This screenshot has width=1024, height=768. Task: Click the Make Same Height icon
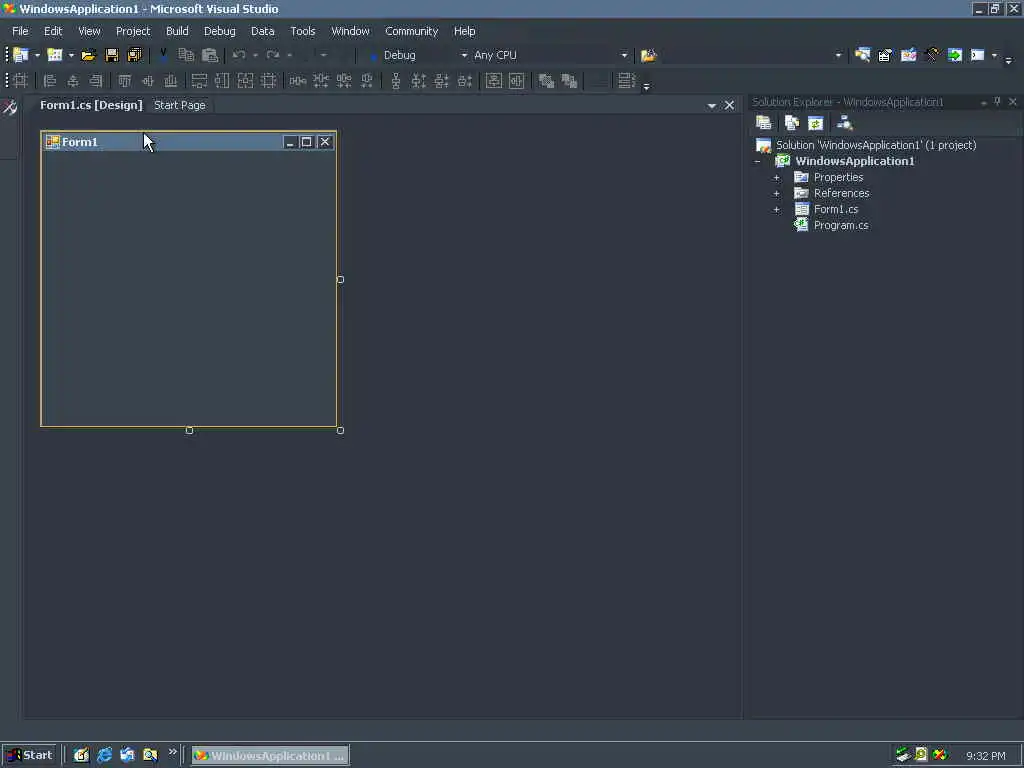click(222, 81)
